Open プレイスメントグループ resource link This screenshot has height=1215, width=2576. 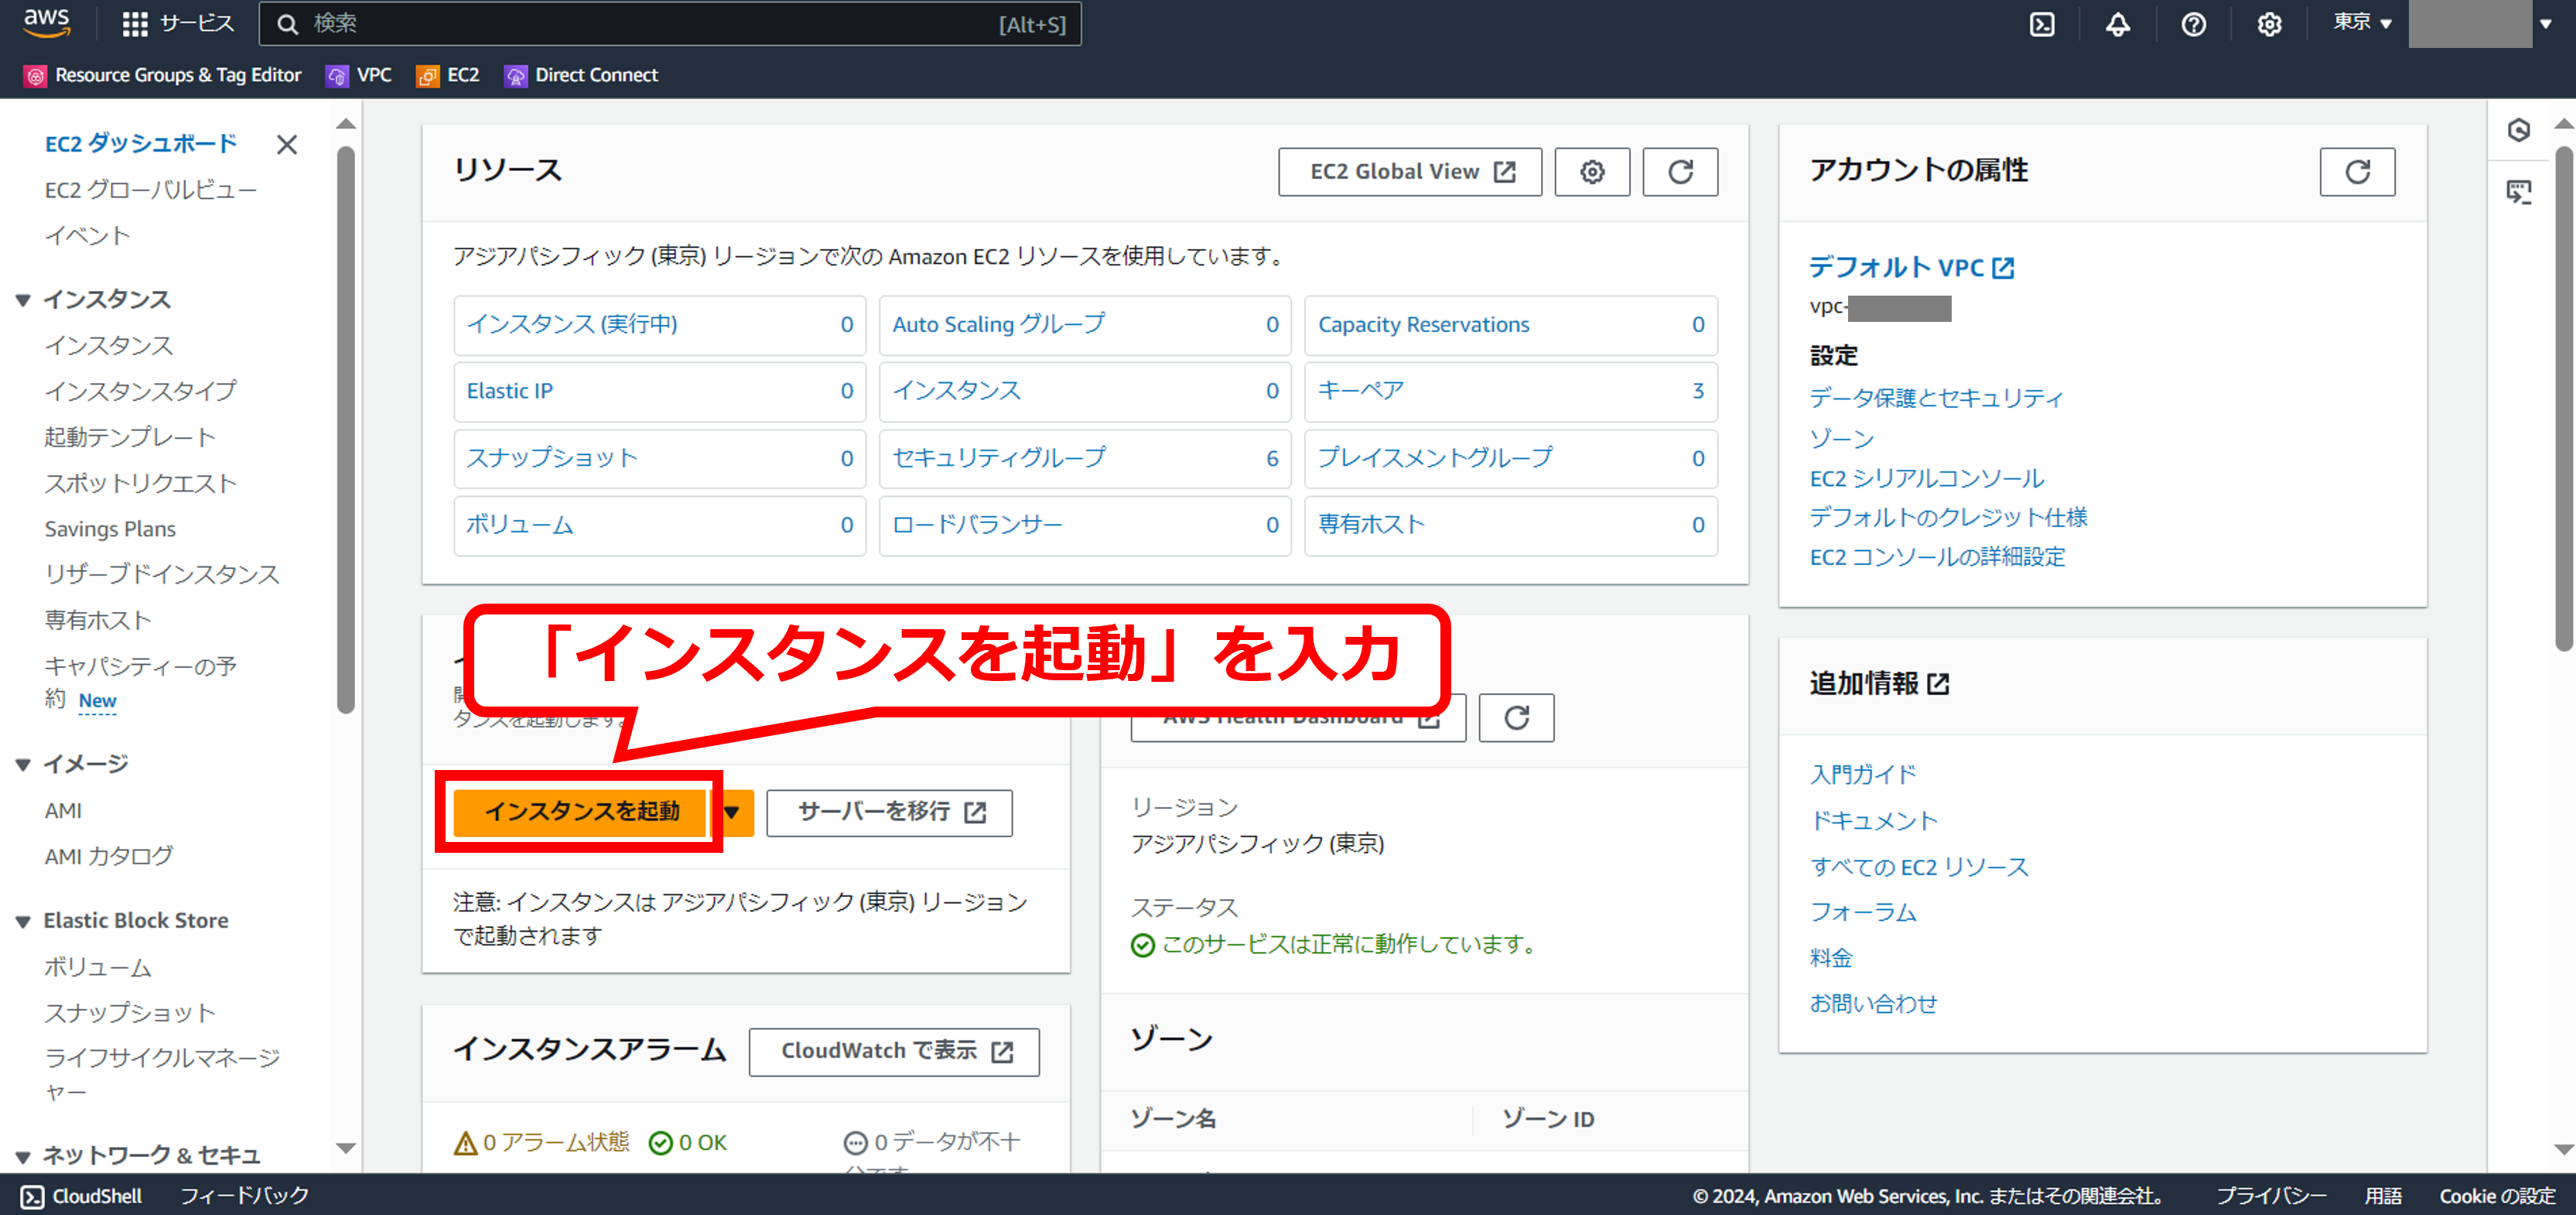click(1435, 458)
